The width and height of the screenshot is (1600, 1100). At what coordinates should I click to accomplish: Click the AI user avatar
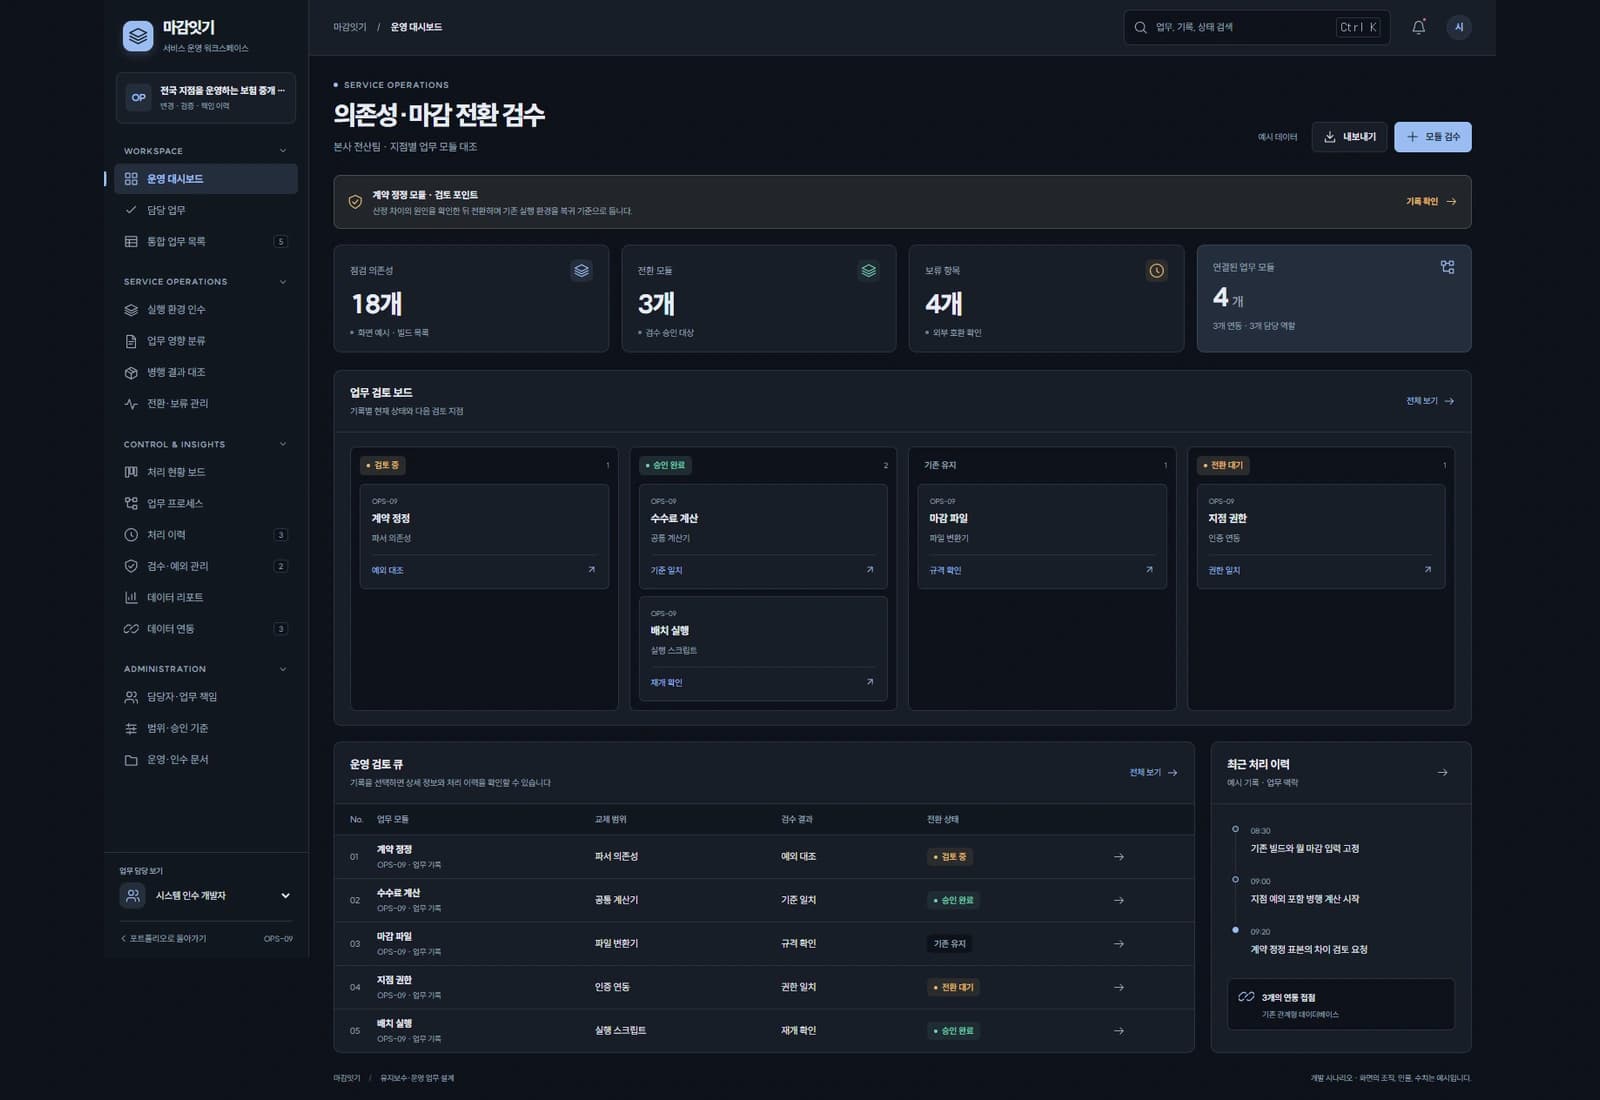tap(1459, 27)
